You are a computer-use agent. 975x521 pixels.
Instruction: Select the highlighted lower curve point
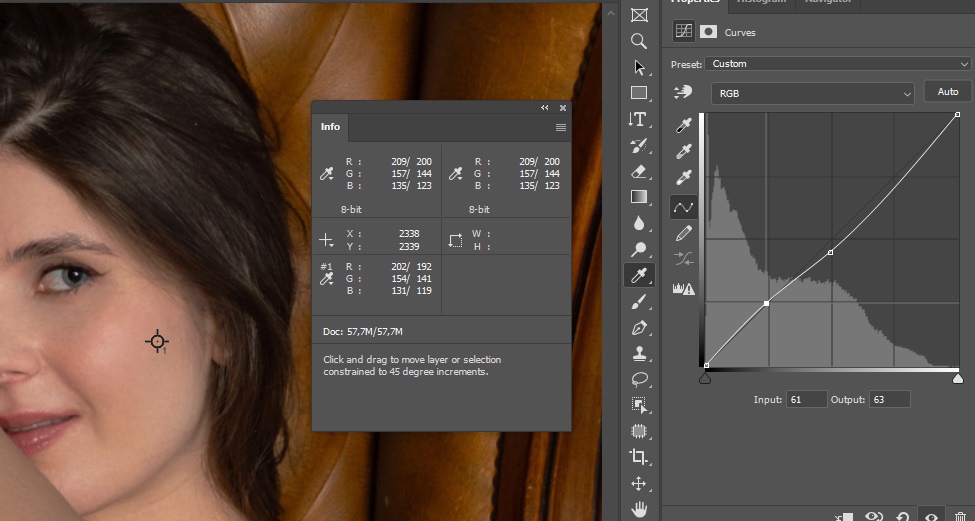tap(766, 303)
